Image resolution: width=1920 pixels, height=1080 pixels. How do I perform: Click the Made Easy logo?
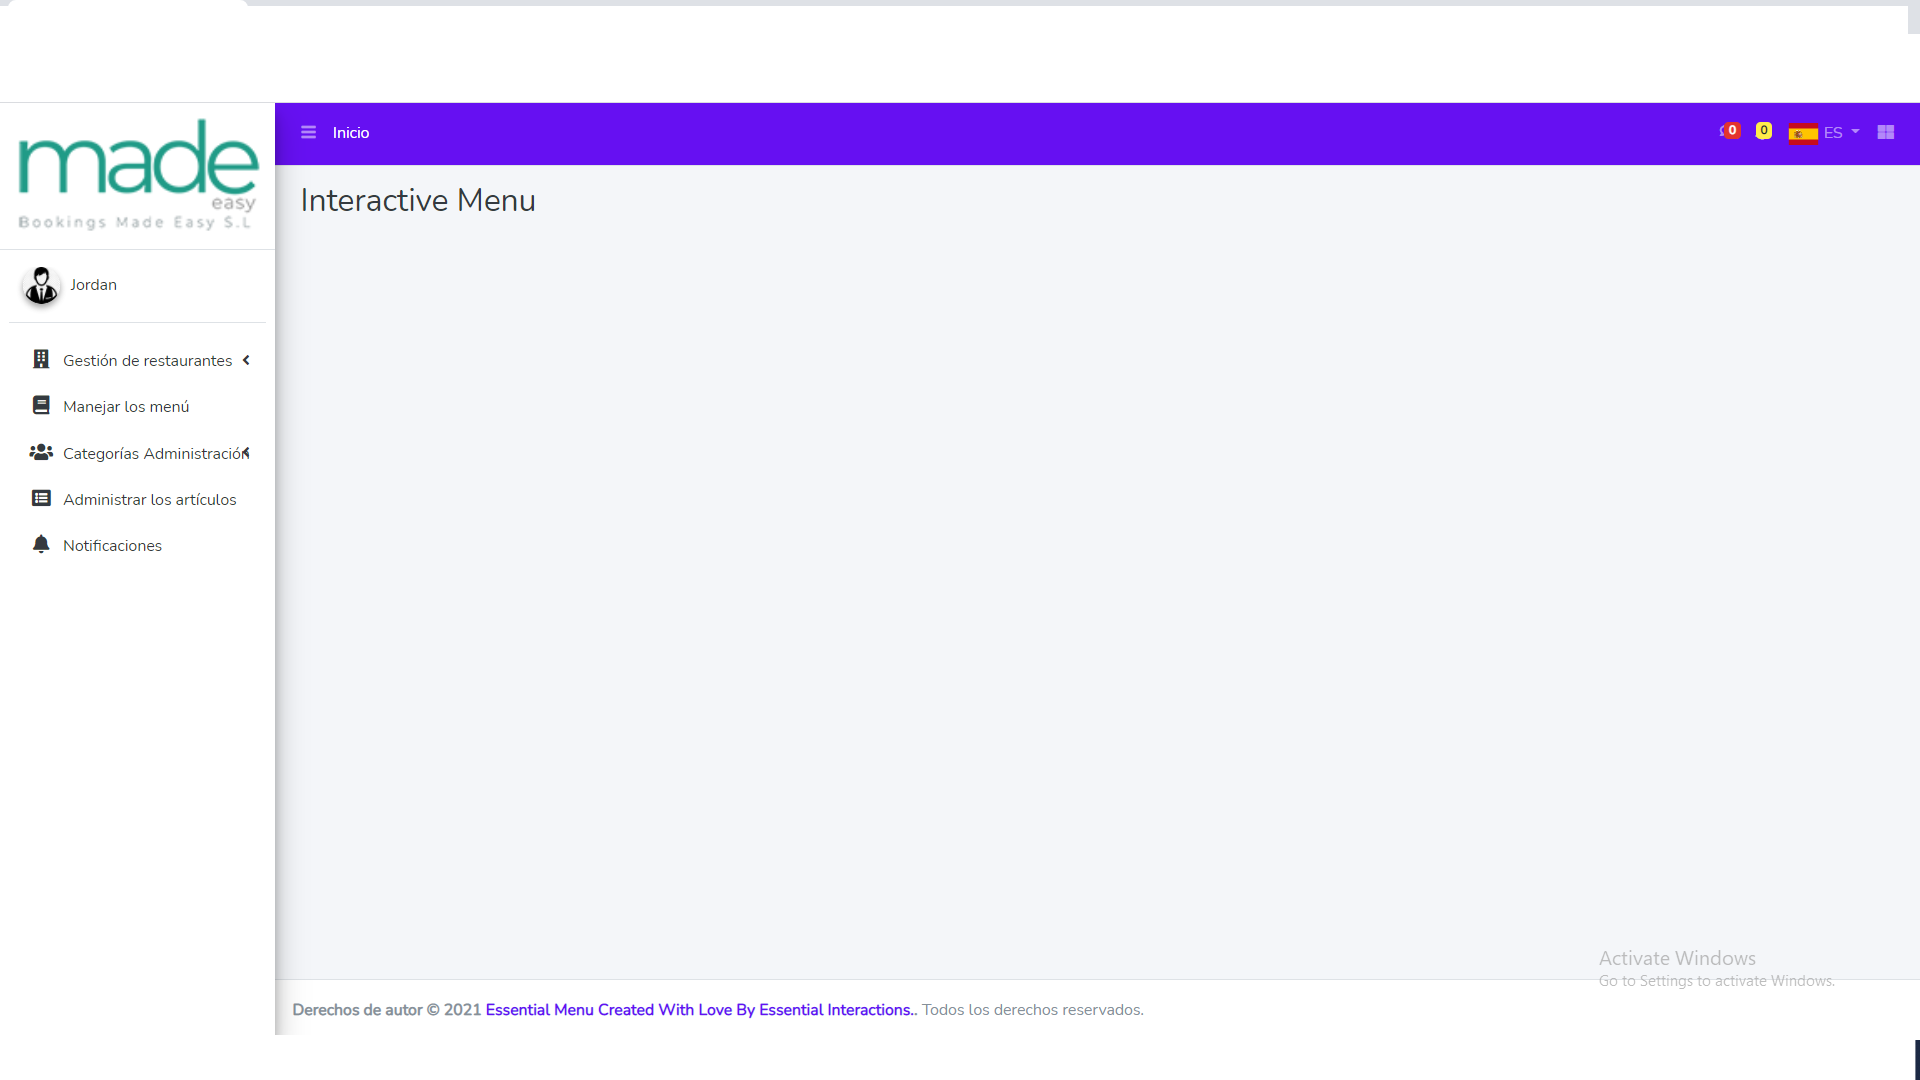(138, 174)
